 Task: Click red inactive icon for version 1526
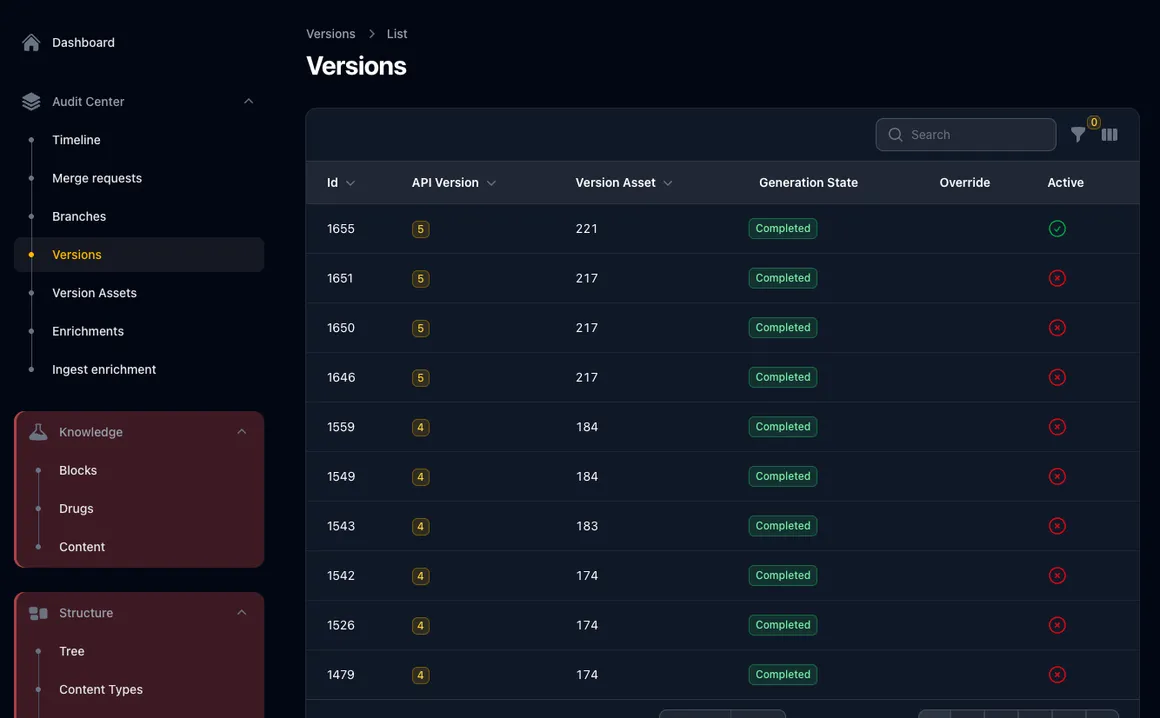tap(1057, 625)
